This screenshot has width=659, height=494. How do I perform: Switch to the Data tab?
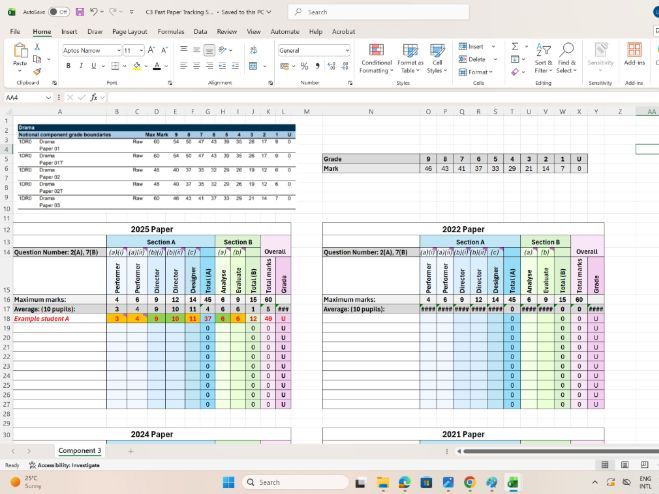tap(200, 32)
